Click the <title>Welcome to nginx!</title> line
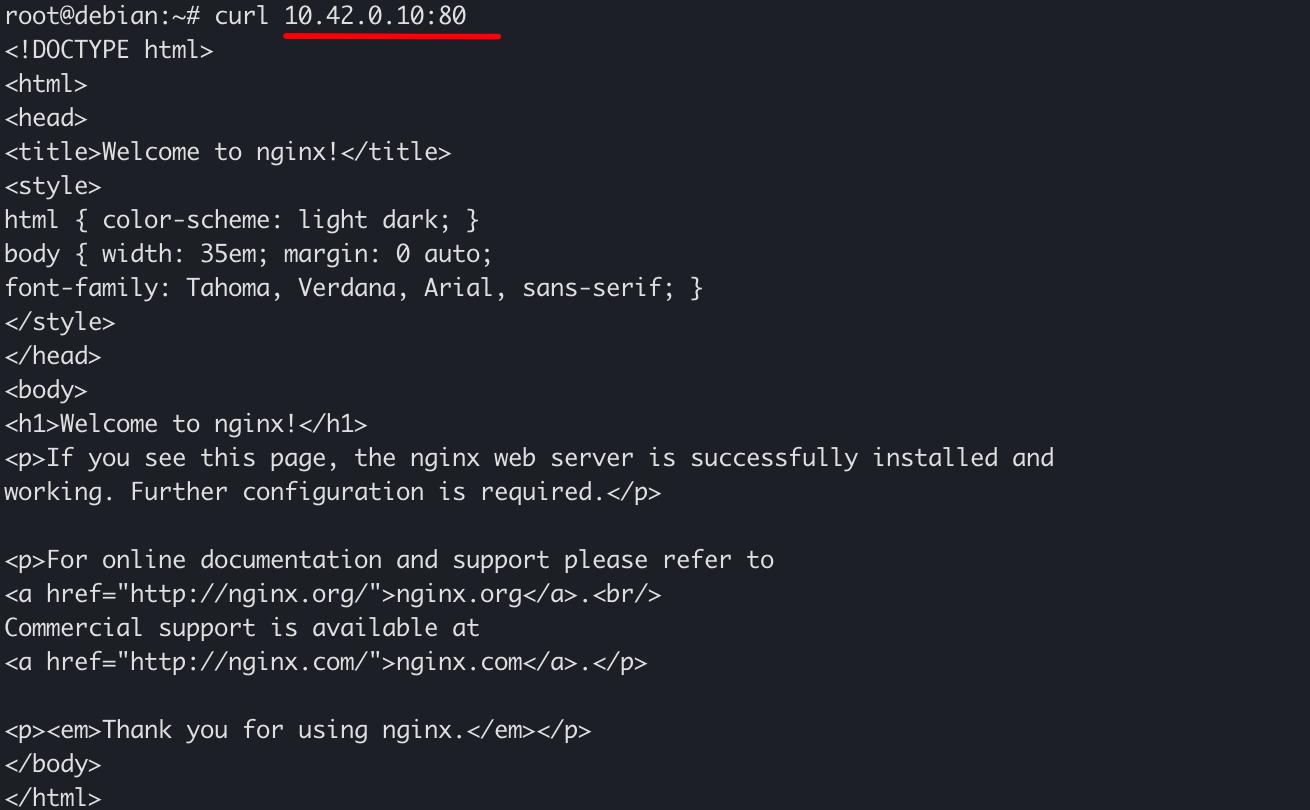The image size is (1310, 810). [x=228, y=152]
